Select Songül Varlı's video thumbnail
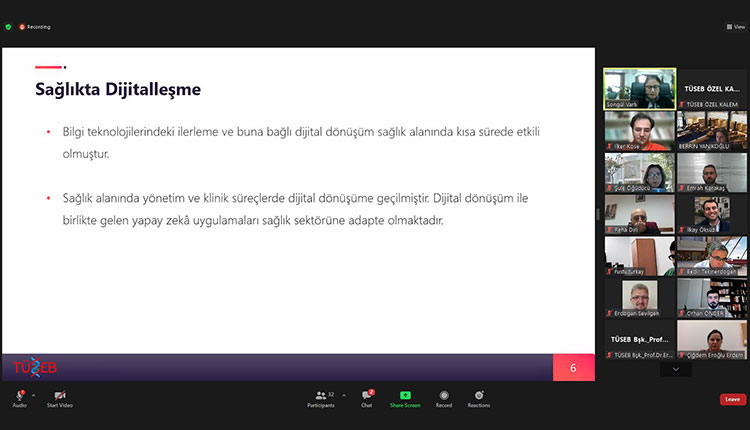 [x=639, y=88]
